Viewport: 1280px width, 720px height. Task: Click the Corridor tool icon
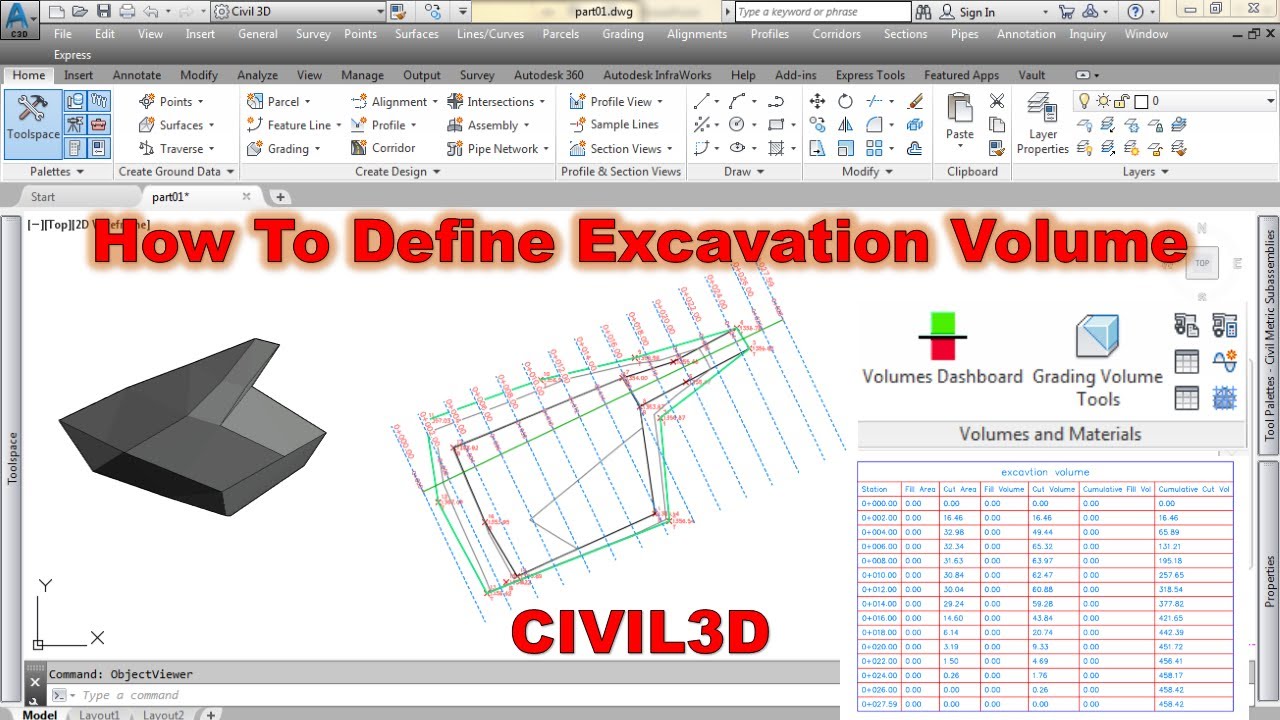pyautogui.click(x=359, y=148)
